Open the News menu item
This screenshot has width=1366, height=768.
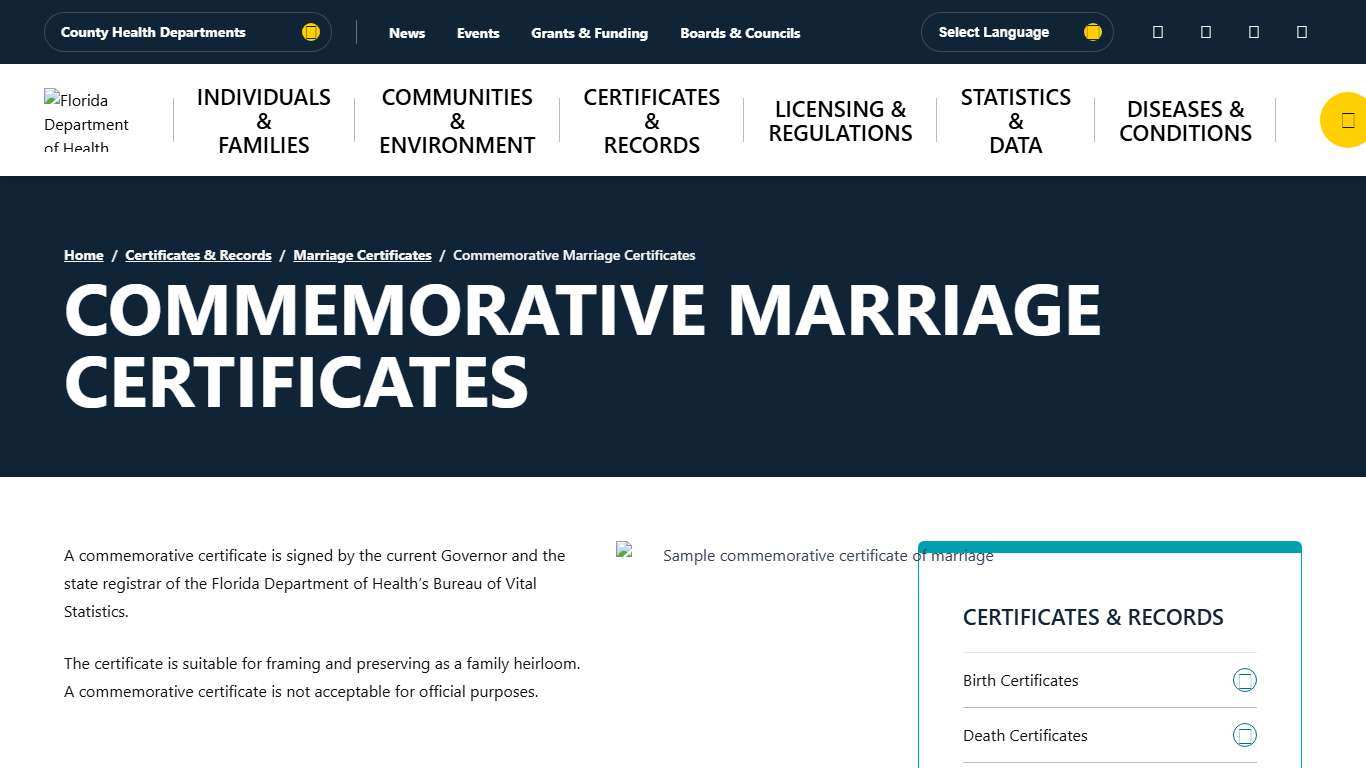407,32
